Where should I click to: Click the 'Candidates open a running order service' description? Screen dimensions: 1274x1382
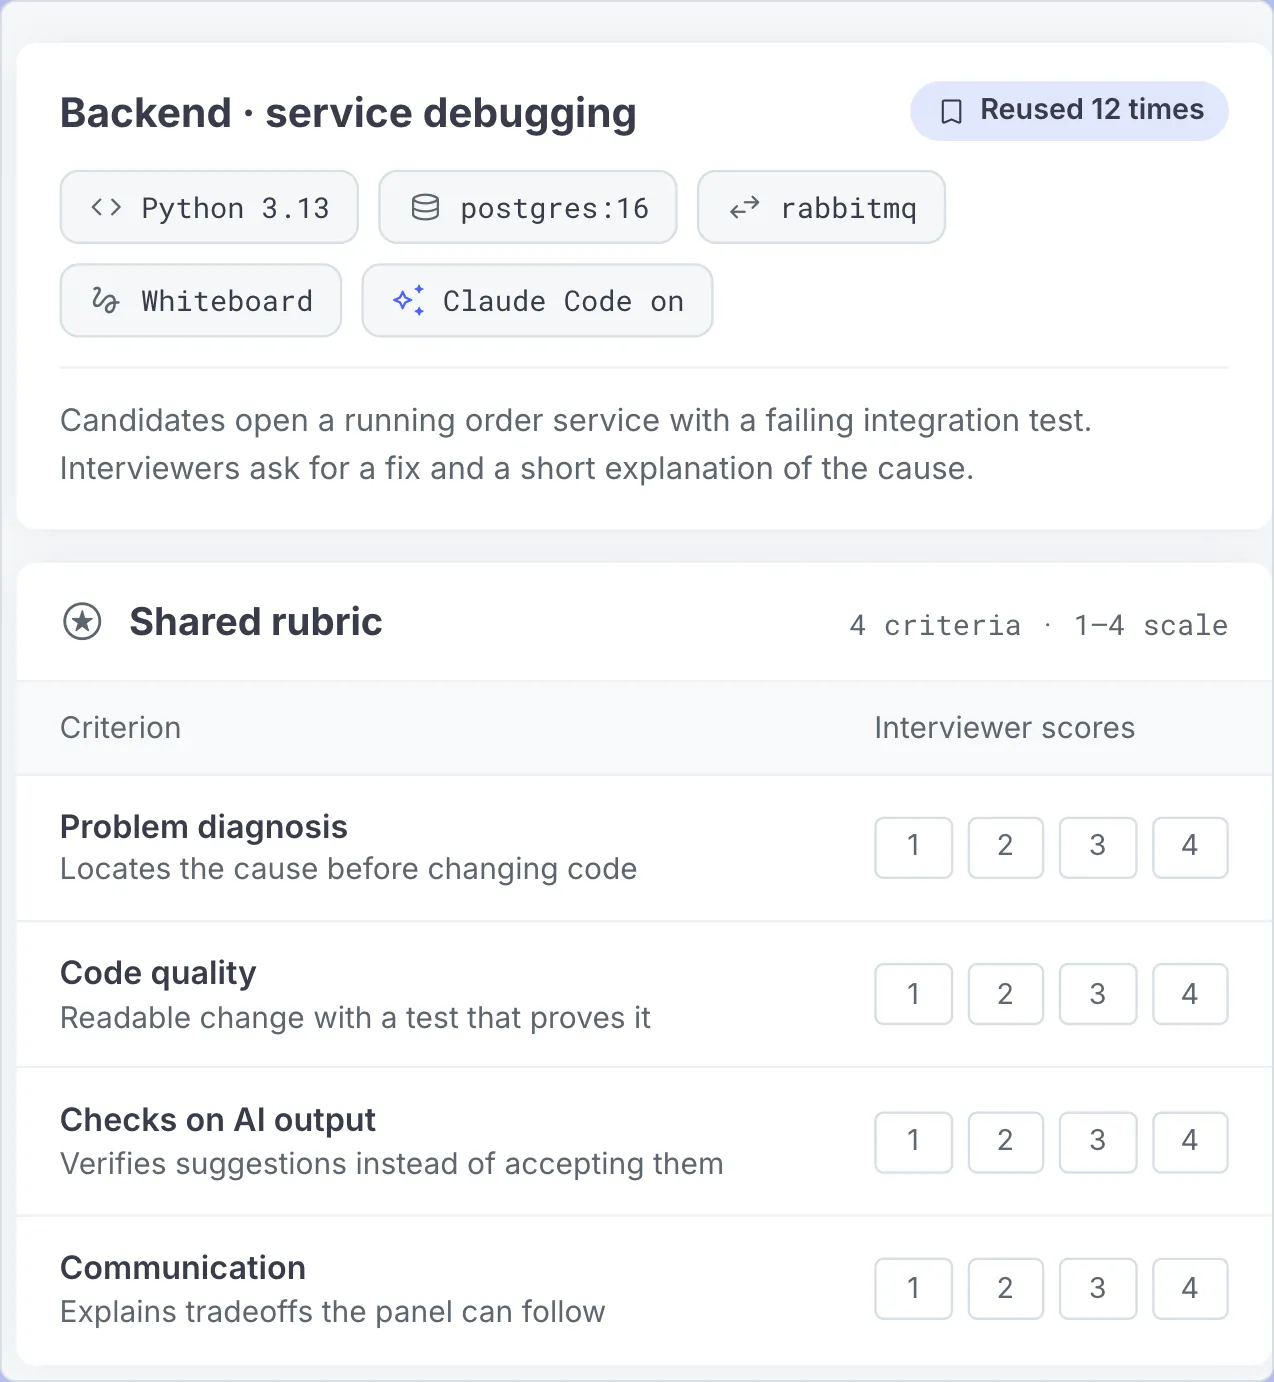pos(575,444)
